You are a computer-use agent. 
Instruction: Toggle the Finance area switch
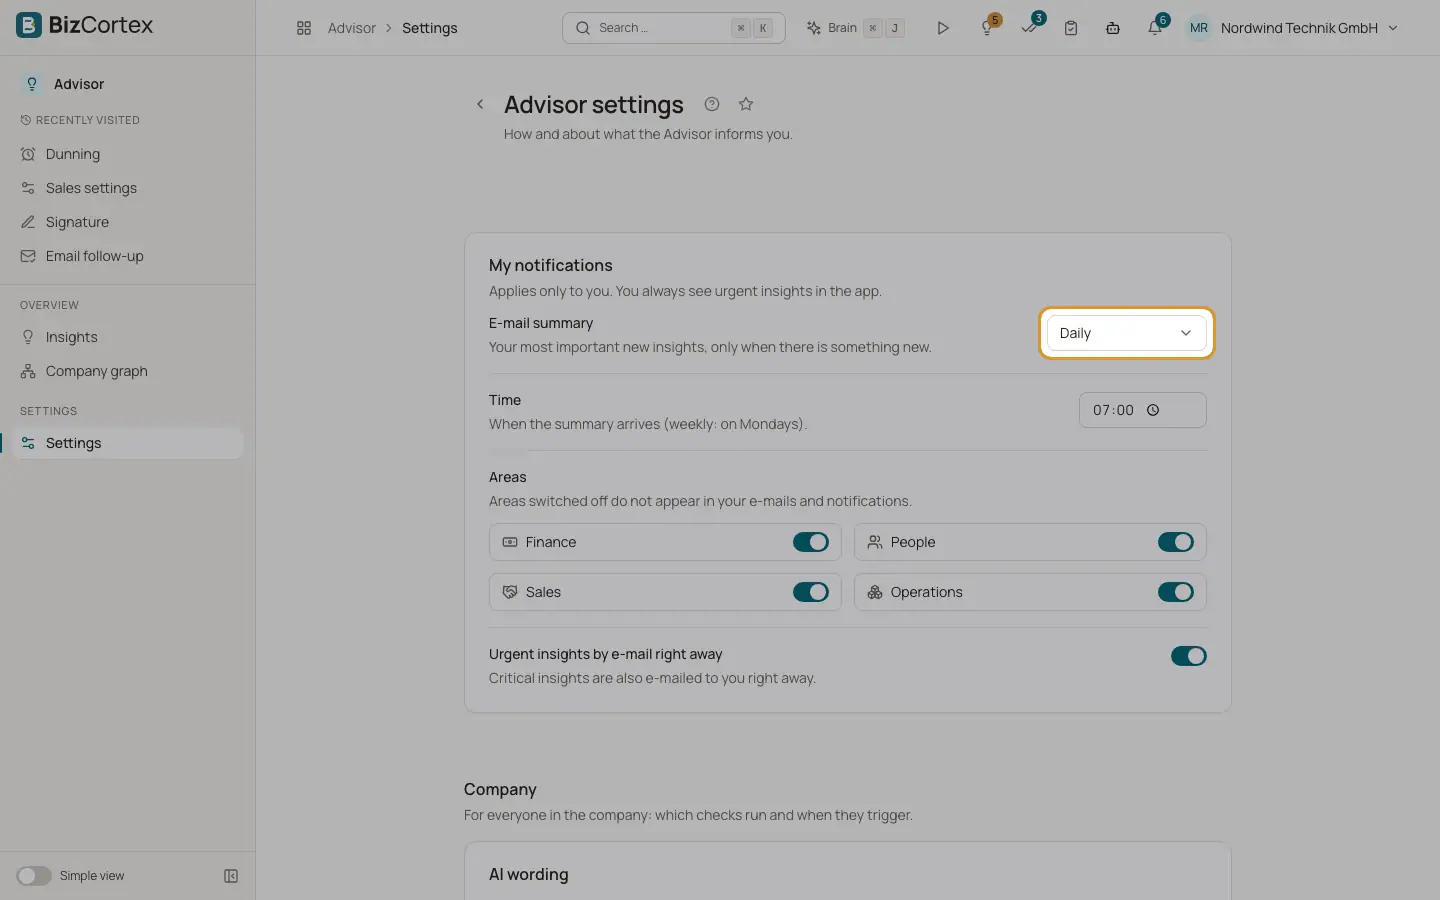pos(811,542)
